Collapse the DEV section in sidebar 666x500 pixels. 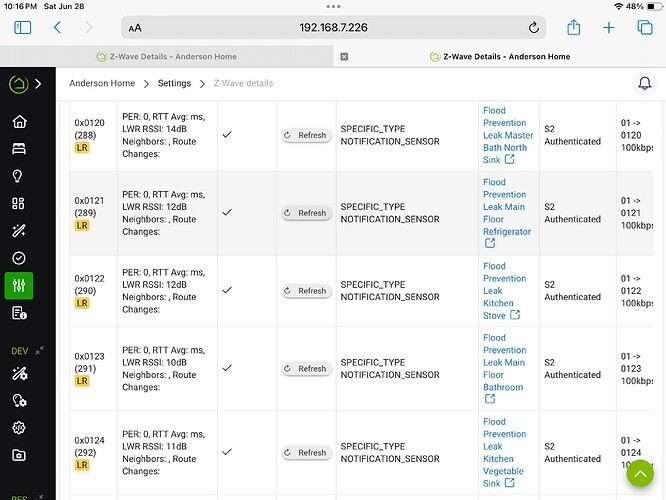[40, 350]
